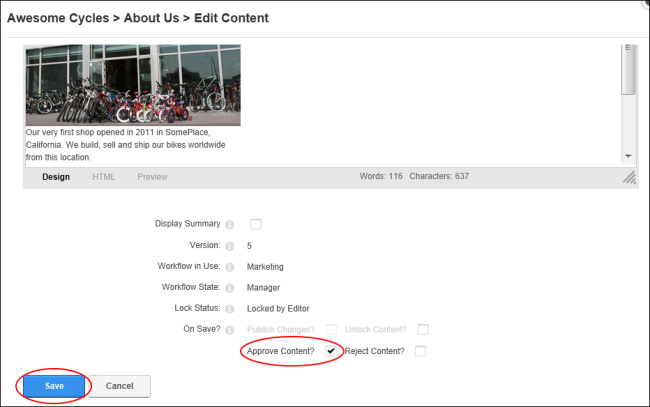Click the Lock Status info icon
The image size is (650, 407).
coord(230,309)
